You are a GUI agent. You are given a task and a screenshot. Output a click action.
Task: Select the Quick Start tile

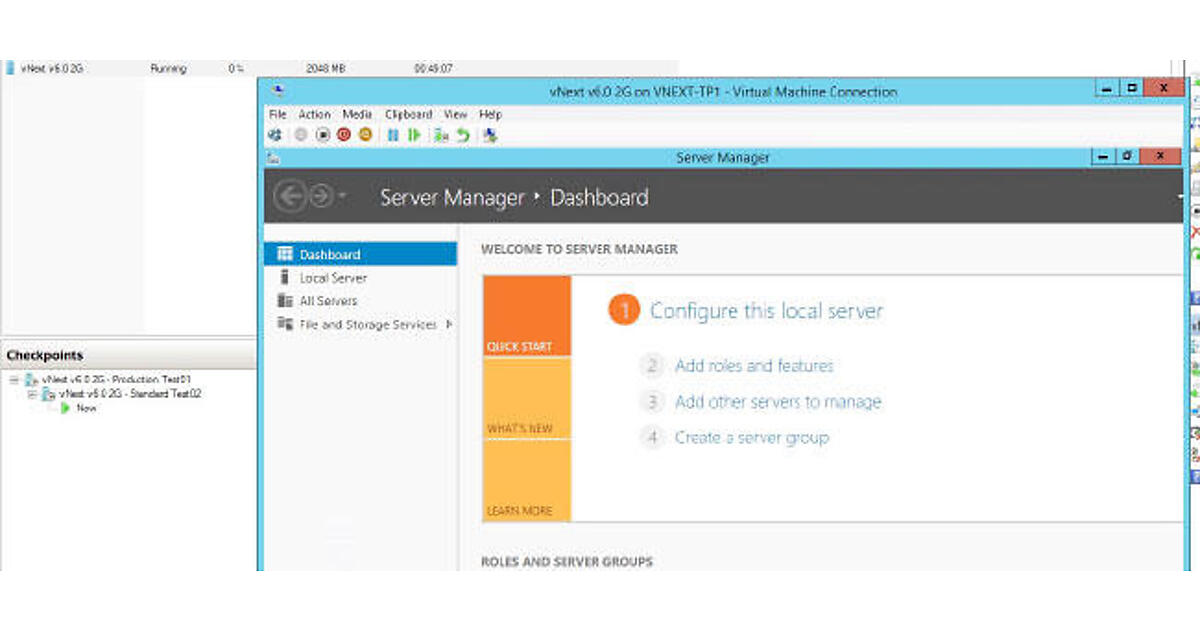point(527,317)
